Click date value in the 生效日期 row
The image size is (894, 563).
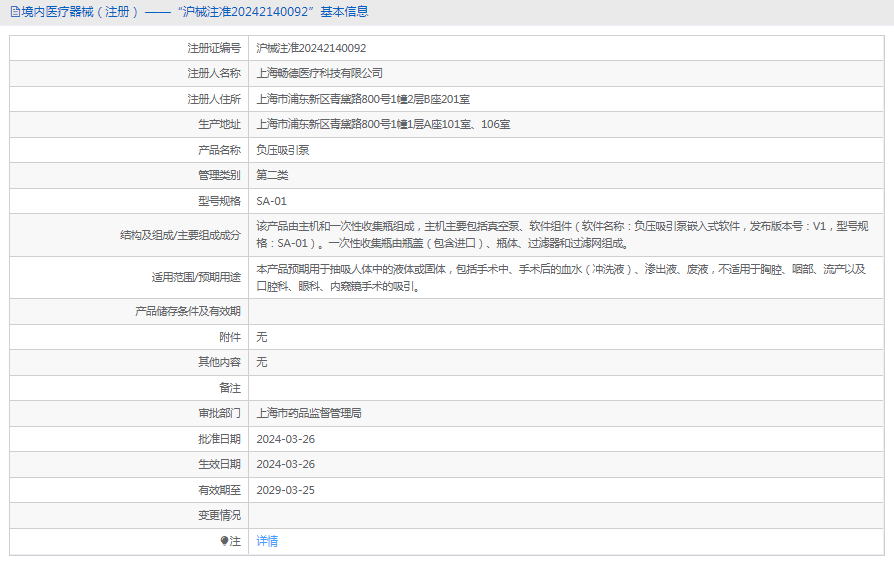click(x=285, y=464)
